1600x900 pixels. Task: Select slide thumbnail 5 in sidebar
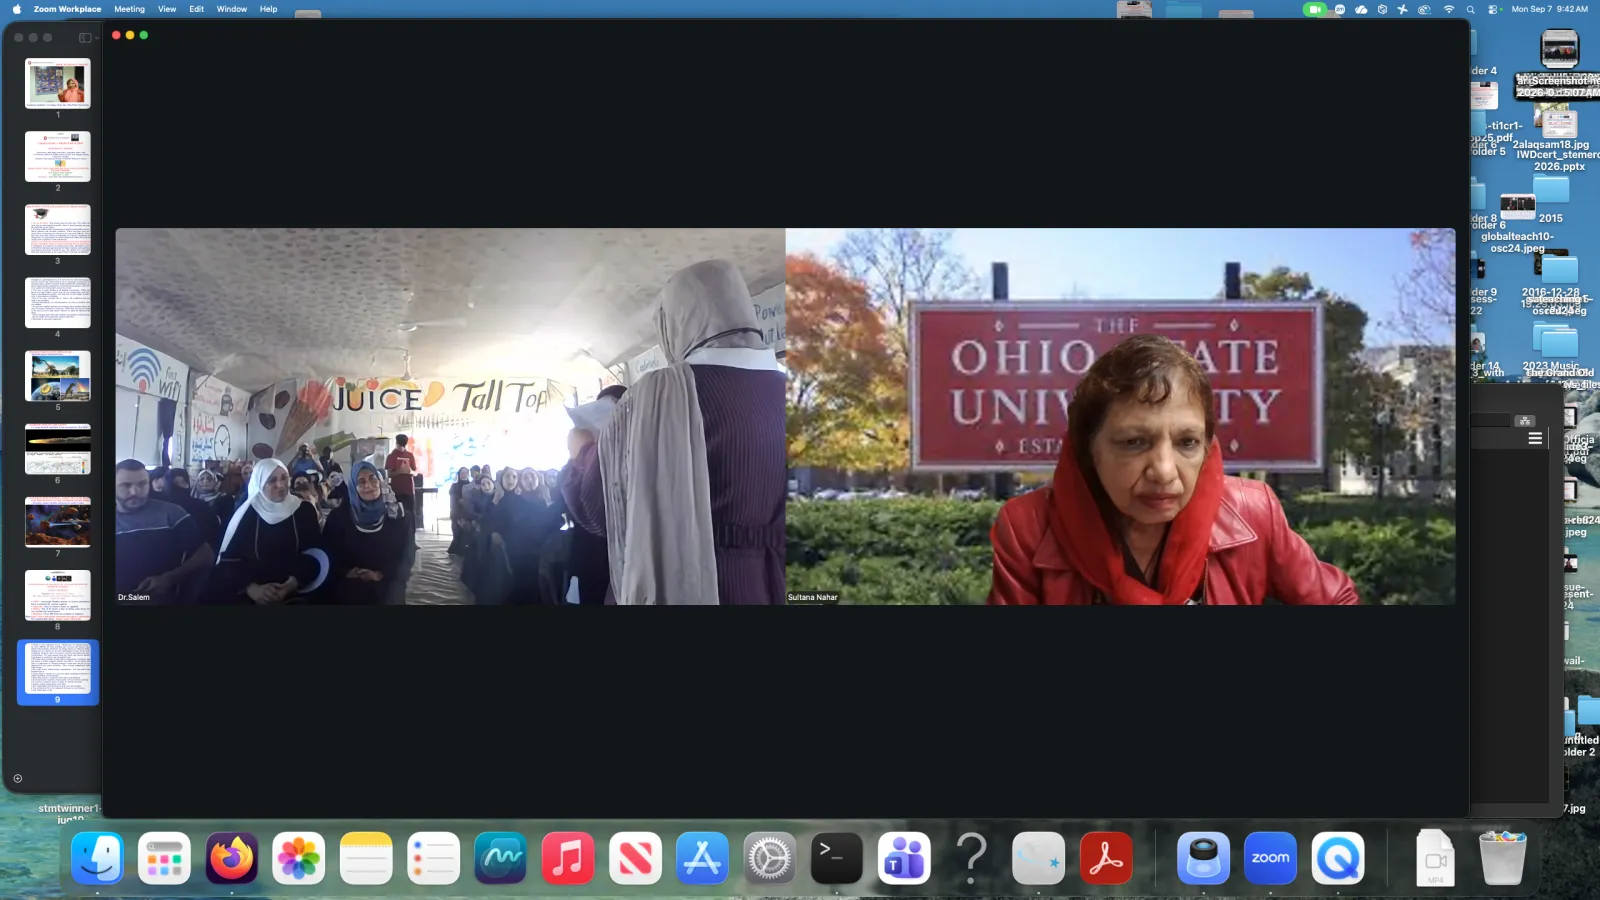[58, 376]
